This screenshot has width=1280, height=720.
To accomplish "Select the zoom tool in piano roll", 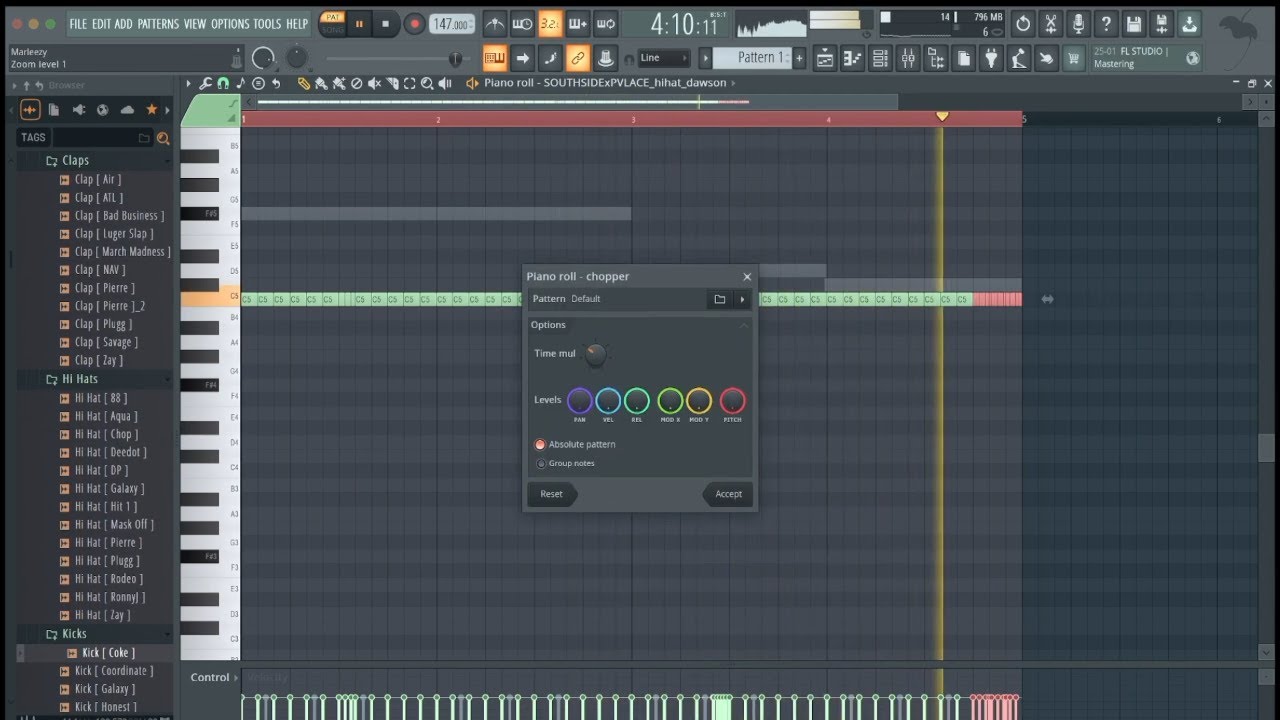I will pos(427,83).
